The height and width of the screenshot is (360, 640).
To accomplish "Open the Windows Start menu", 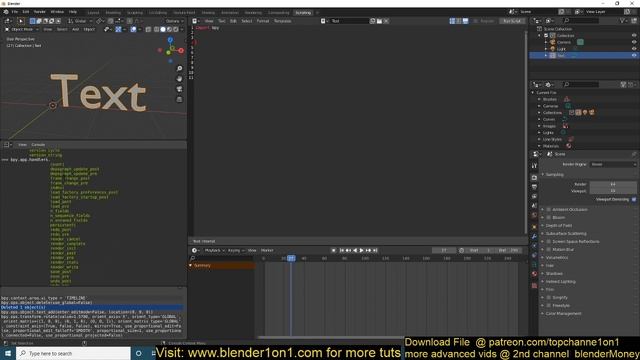I will pos(7,353).
